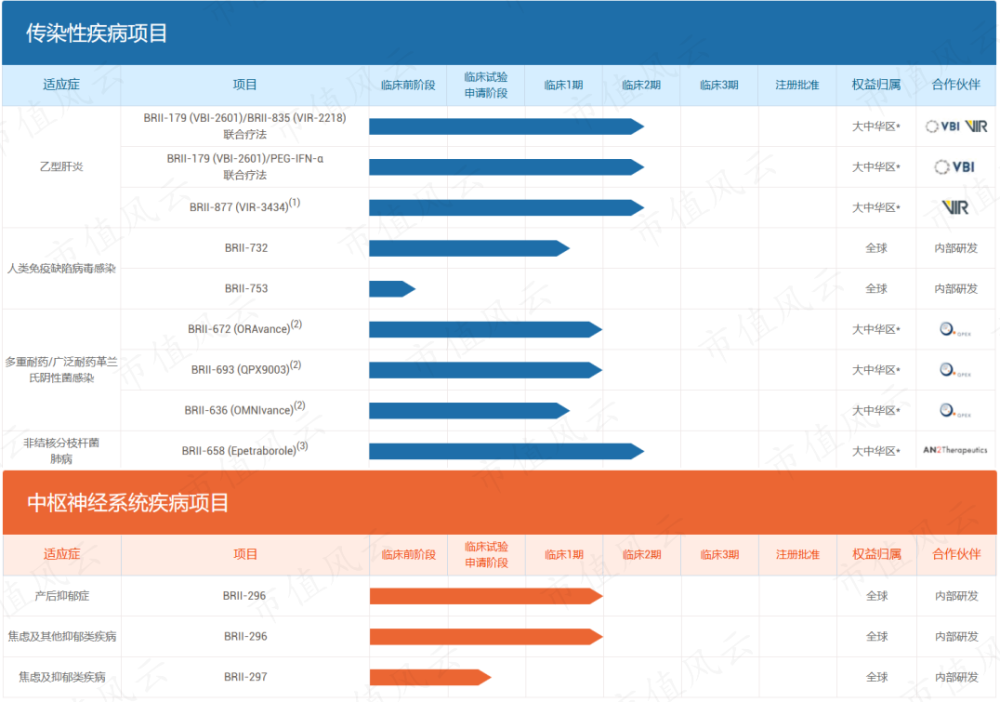1000x702 pixels.
Task: Click the VBI logo in PEG-IFN-α row
Action: click(x=955, y=167)
